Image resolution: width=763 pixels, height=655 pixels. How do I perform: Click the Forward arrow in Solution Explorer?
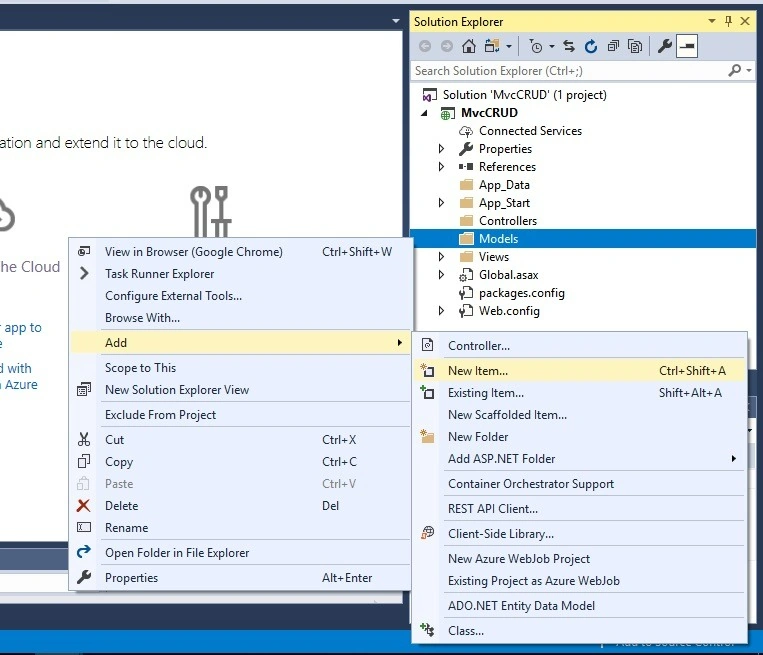click(447, 47)
